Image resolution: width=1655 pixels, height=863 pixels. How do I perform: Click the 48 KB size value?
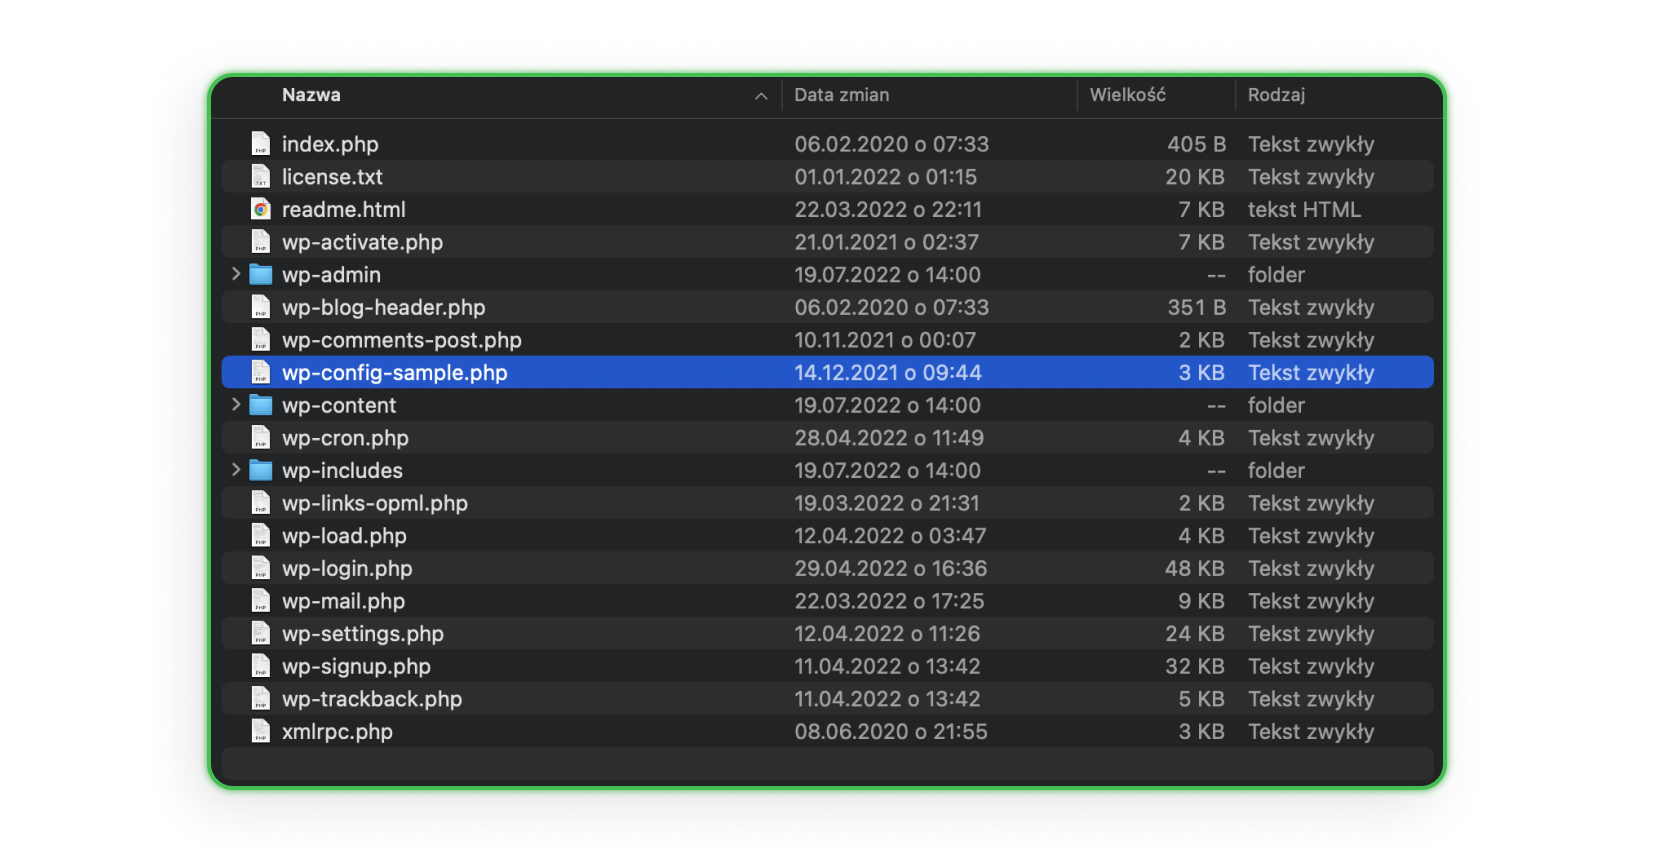click(x=1195, y=568)
